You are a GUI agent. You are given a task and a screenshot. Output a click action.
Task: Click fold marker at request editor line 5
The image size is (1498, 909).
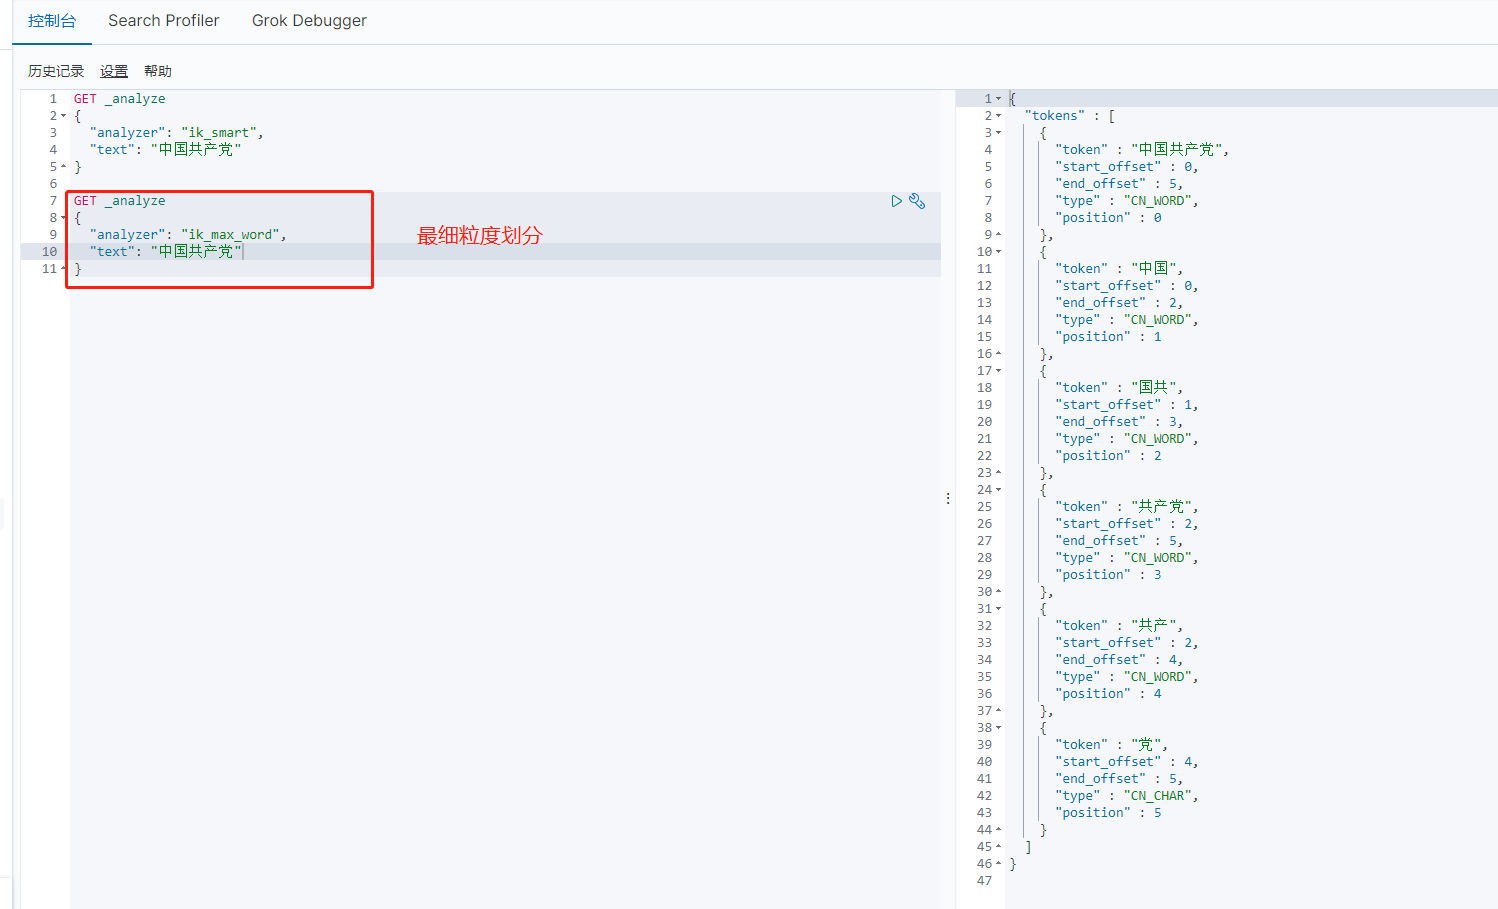click(x=64, y=167)
